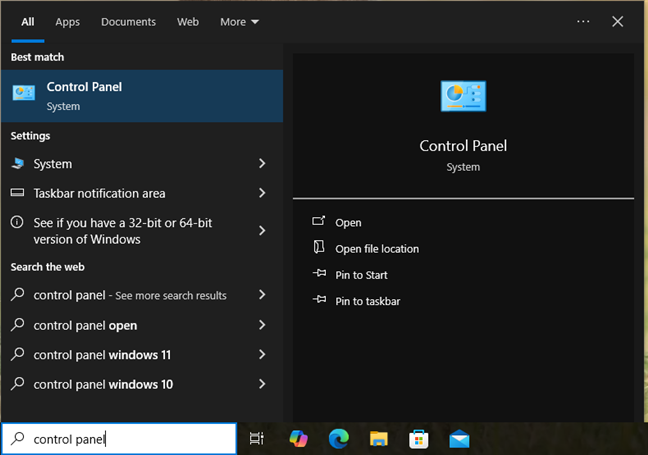Select the All filter tab
The height and width of the screenshot is (455, 648).
pos(28,22)
